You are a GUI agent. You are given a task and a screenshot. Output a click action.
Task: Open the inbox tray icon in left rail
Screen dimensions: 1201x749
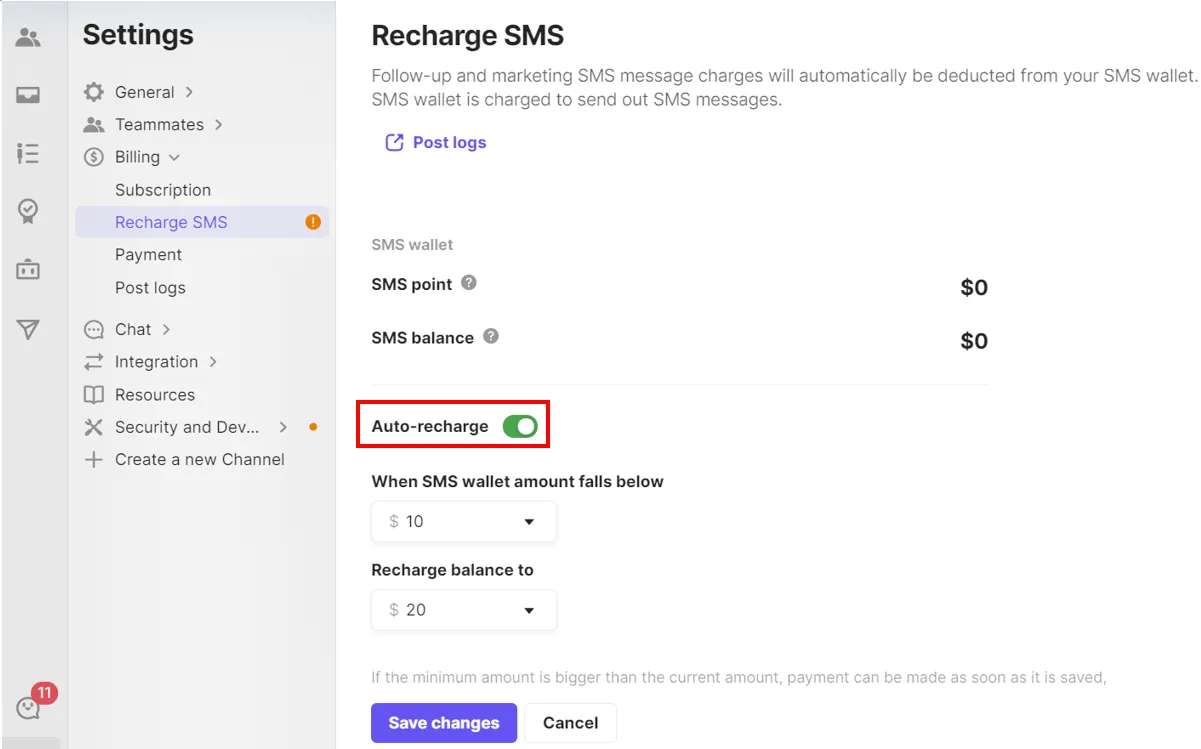coord(28,96)
